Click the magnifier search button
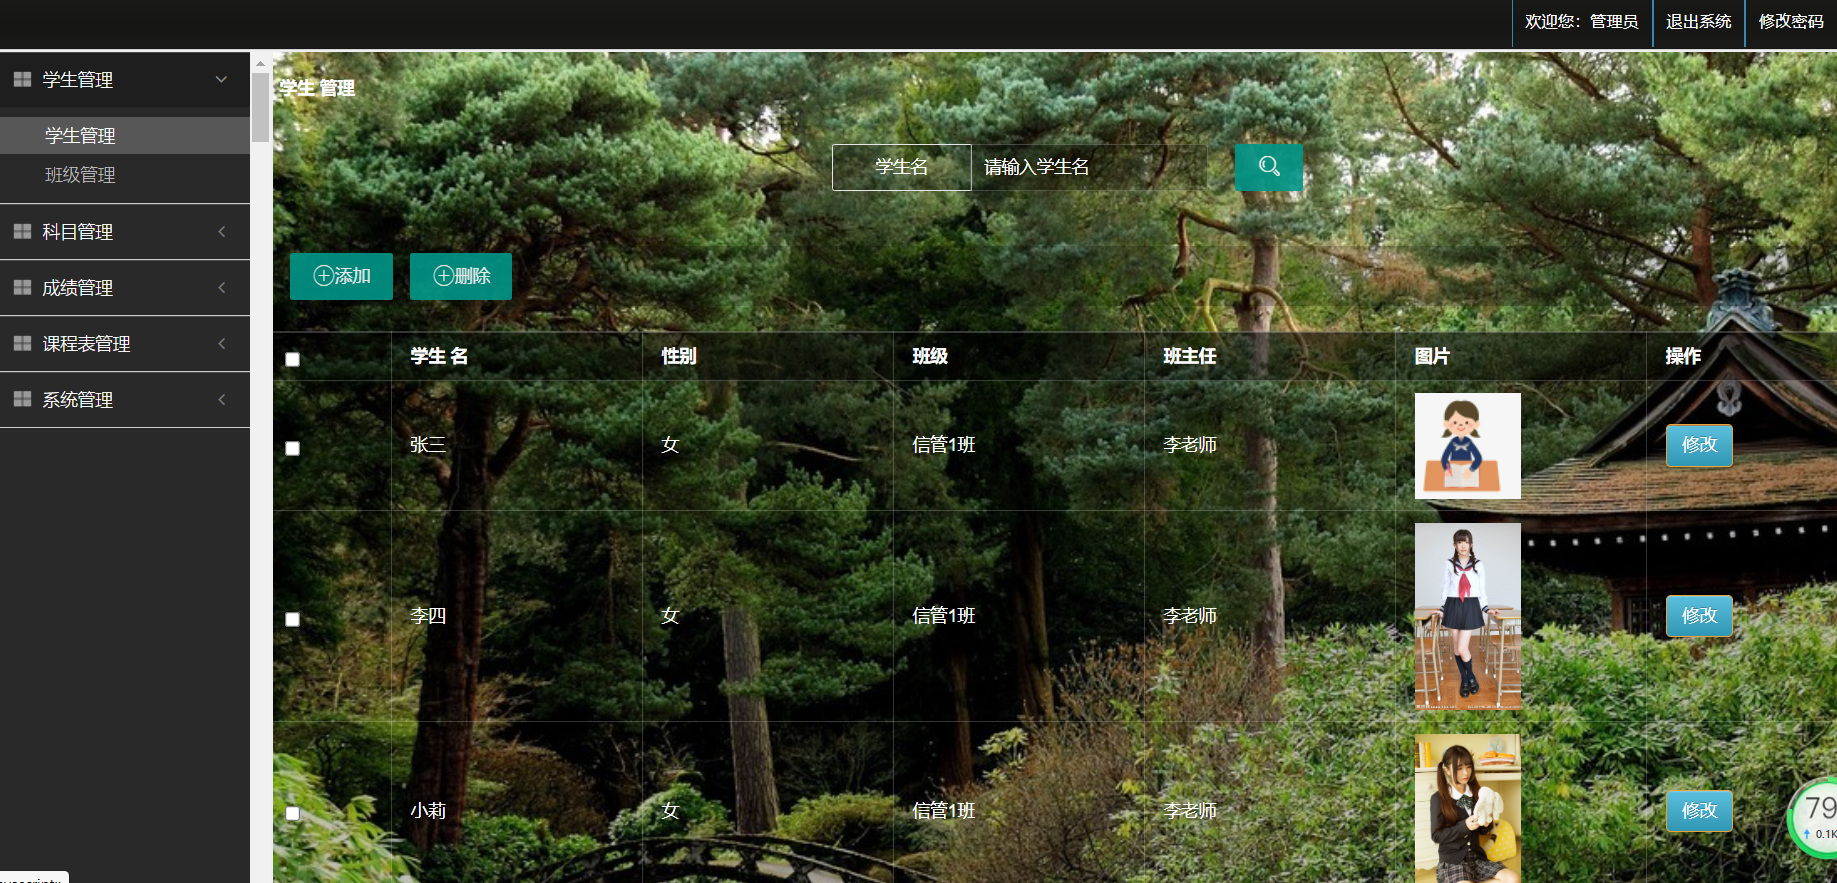Image resolution: width=1837 pixels, height=883 pixels. 1269,167
